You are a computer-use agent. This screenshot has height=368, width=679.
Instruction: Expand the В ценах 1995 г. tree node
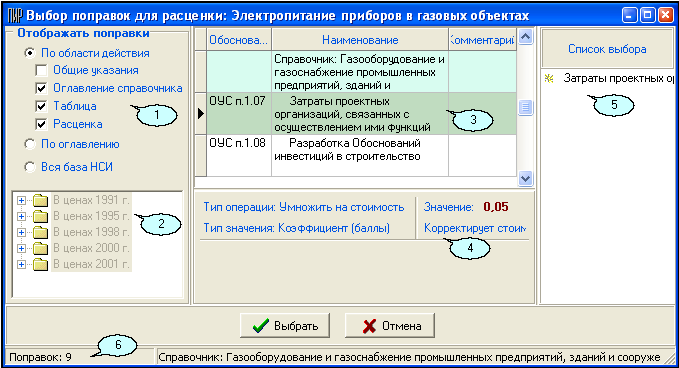pyautogui.click(x=21, y=216)
